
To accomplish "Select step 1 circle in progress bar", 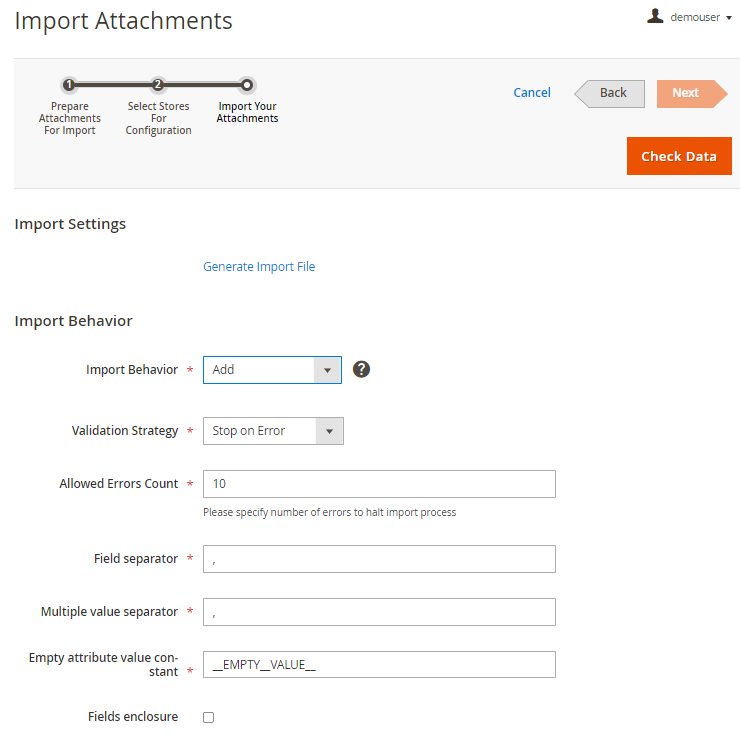I will coord(69,85).
